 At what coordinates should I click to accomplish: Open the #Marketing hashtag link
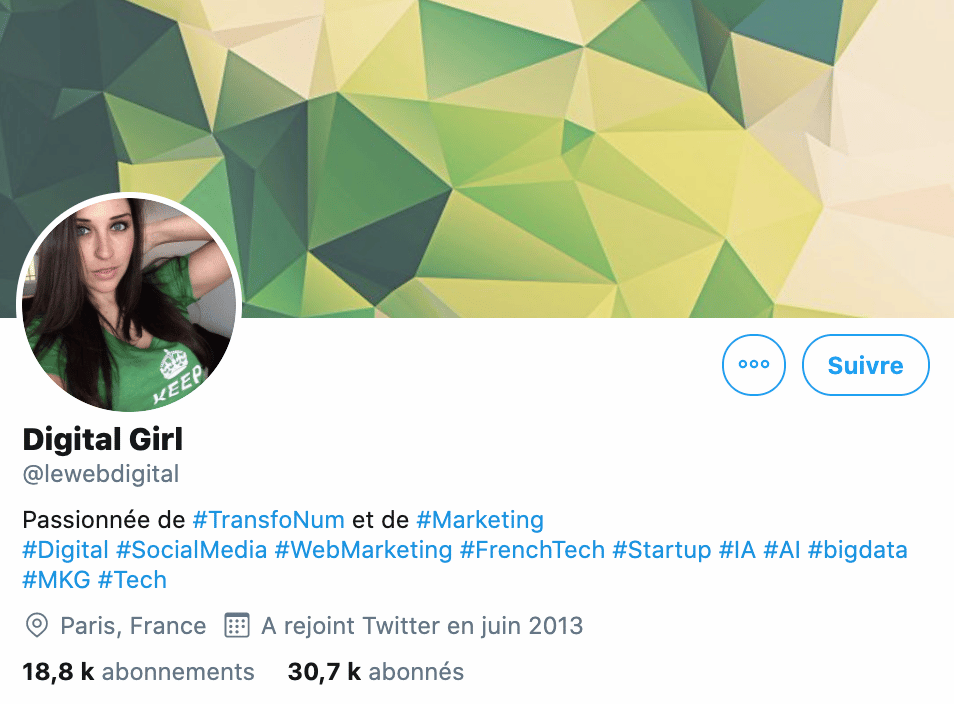[x=480, y=520]
